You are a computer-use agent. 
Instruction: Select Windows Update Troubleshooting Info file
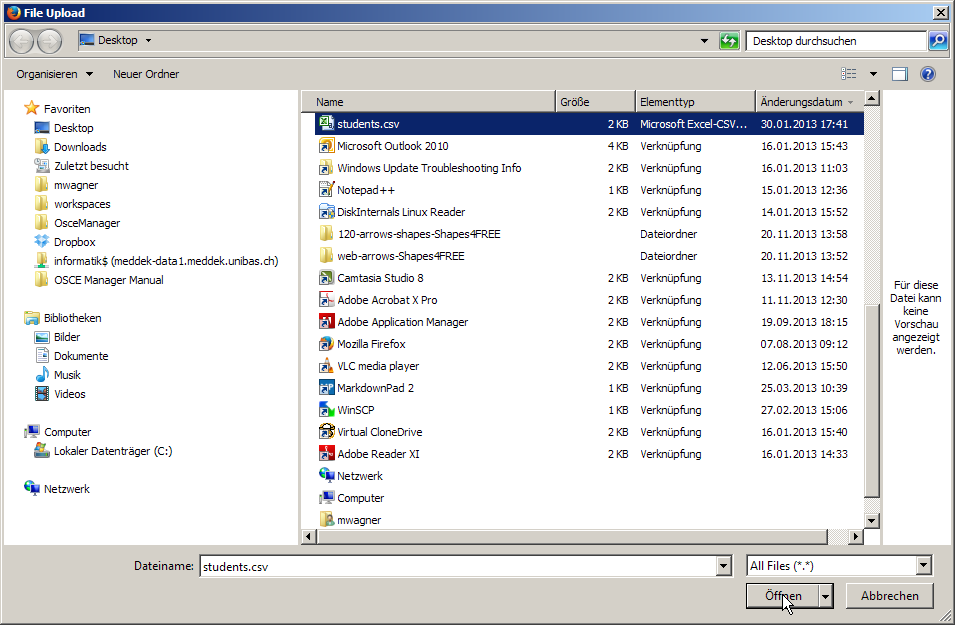pyautogui.click(x=589, y=168)
